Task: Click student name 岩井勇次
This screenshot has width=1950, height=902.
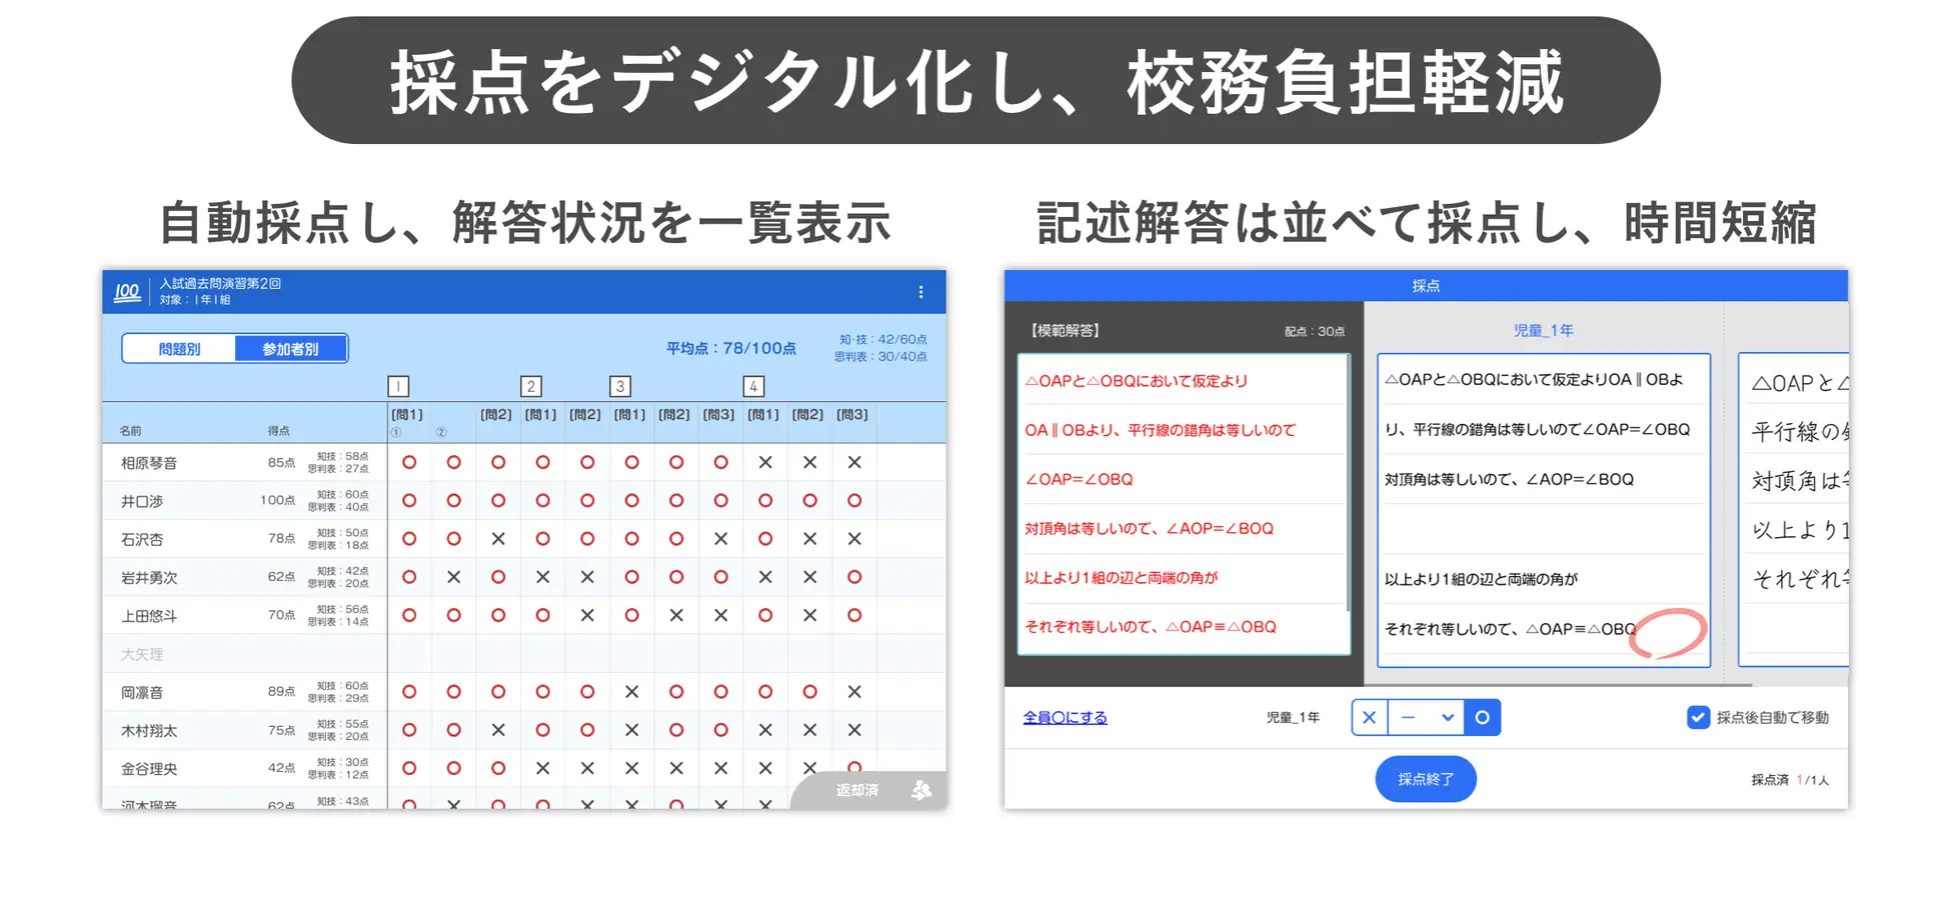Action: (149, 577)
